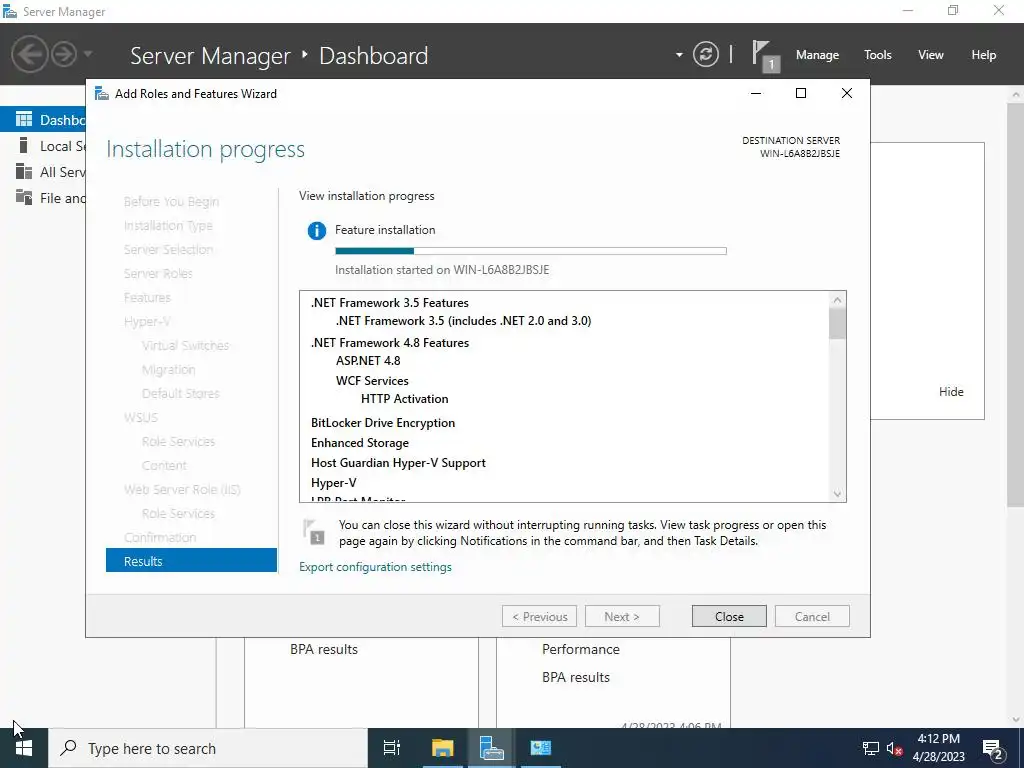Open navigation history dropdown beside forward arrow

pyautogui.click(x=88, y=54)
